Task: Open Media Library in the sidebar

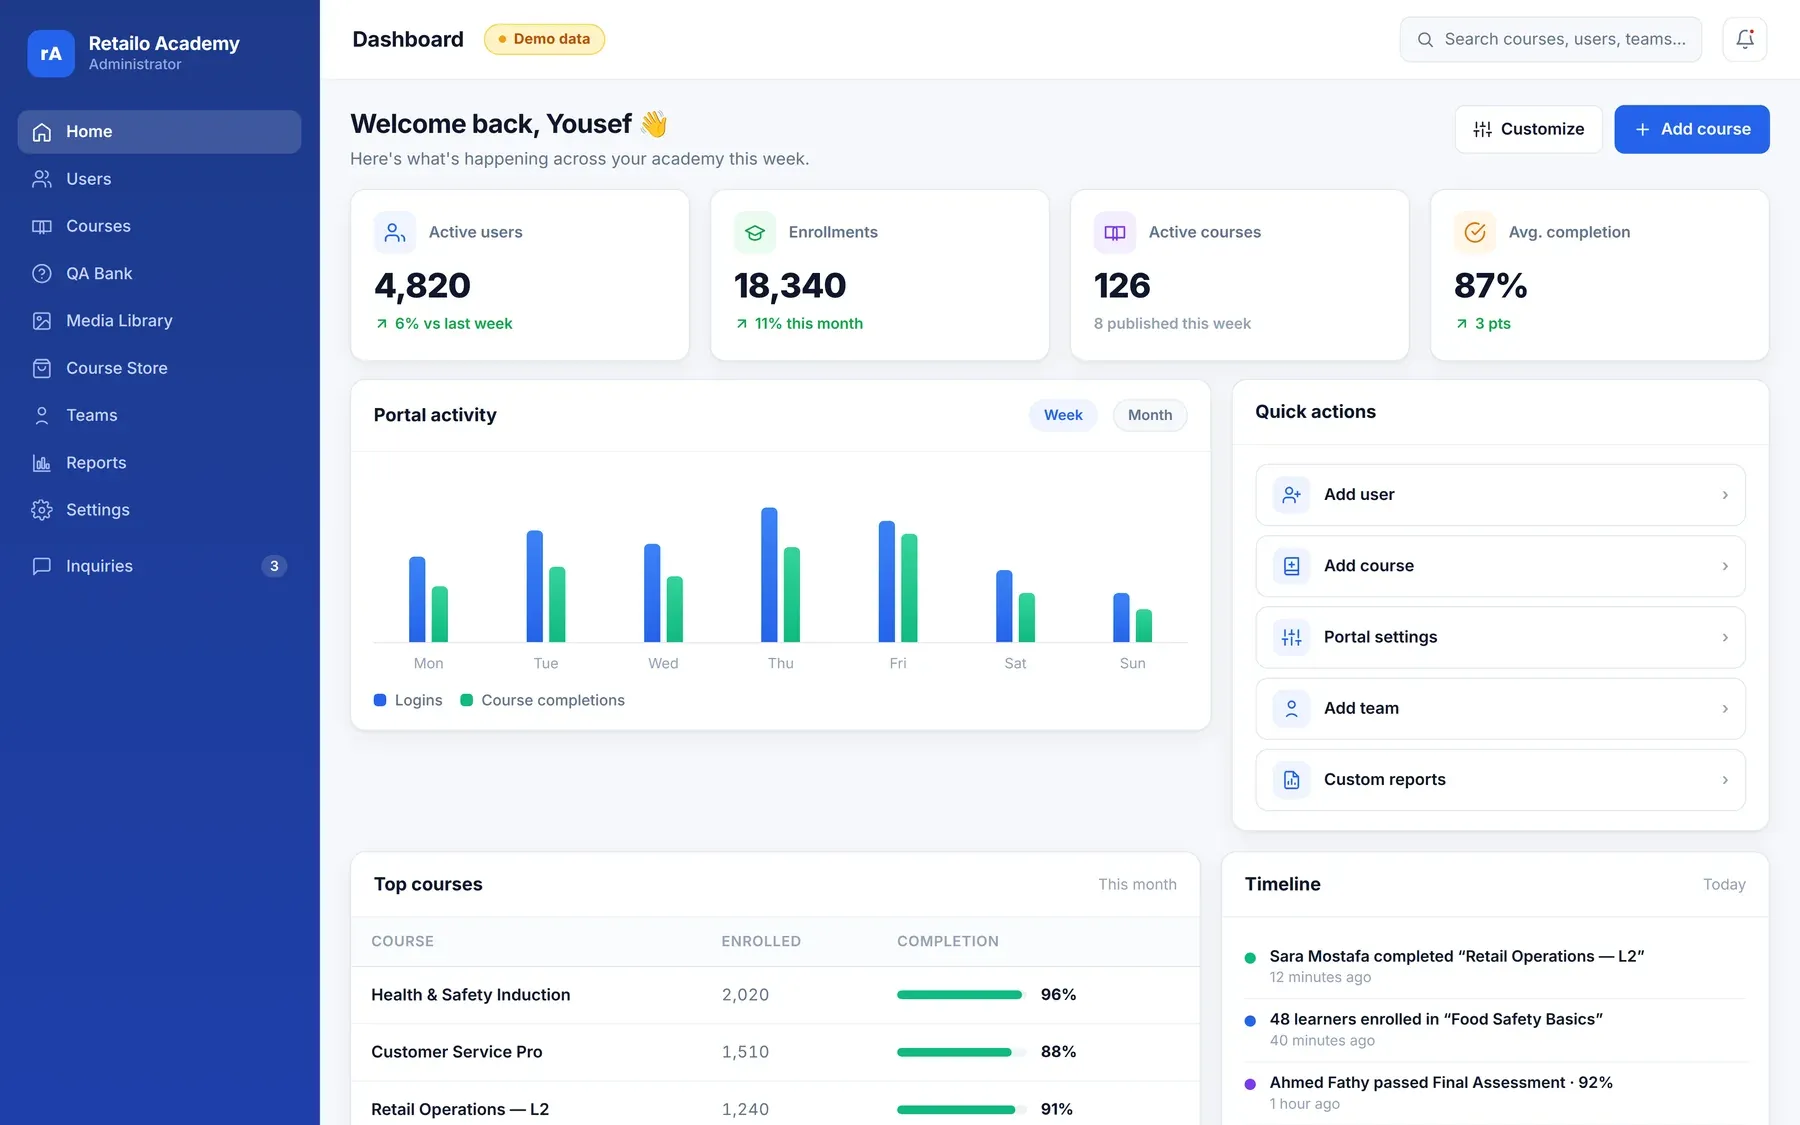Action: click(159, 321)
